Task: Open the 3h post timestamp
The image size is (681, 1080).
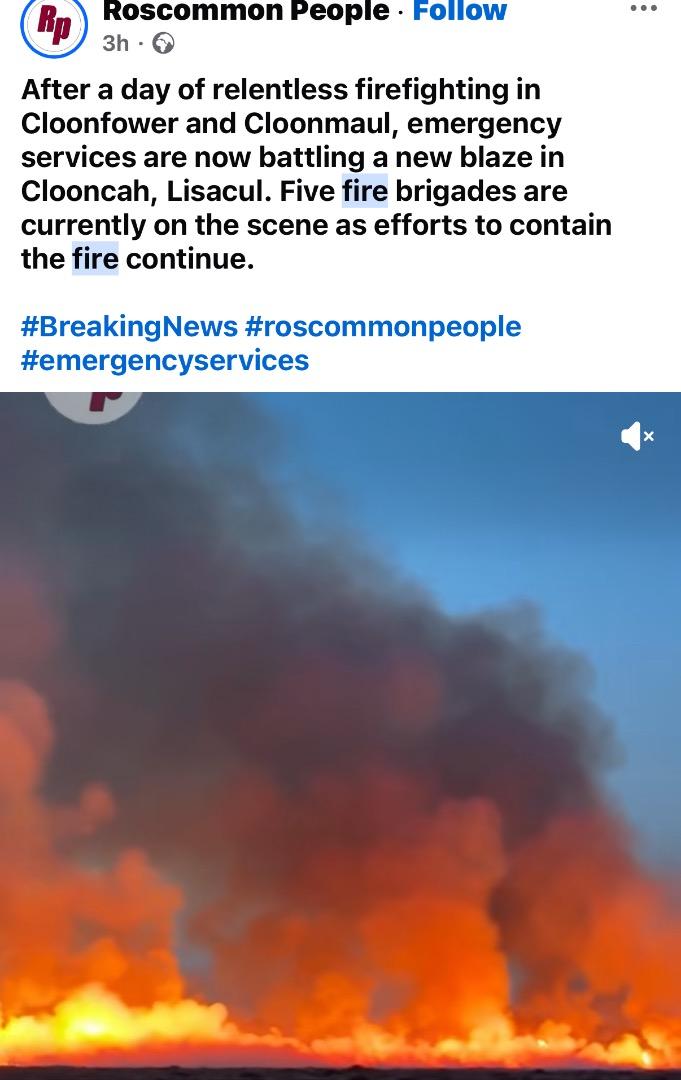Action: [116, 43]
